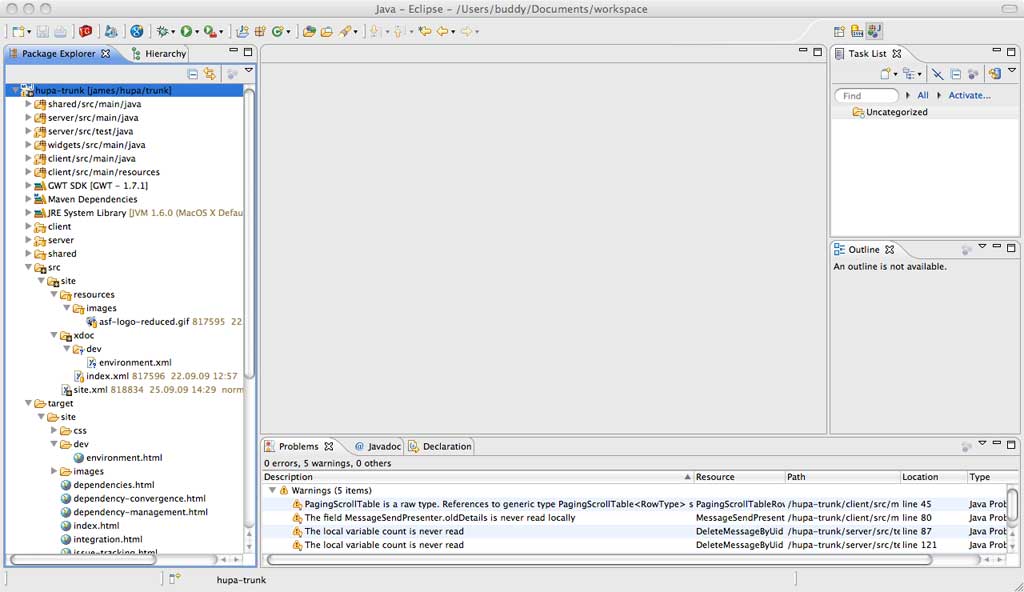Click the Save icon in toolbar

click(42, 31)
